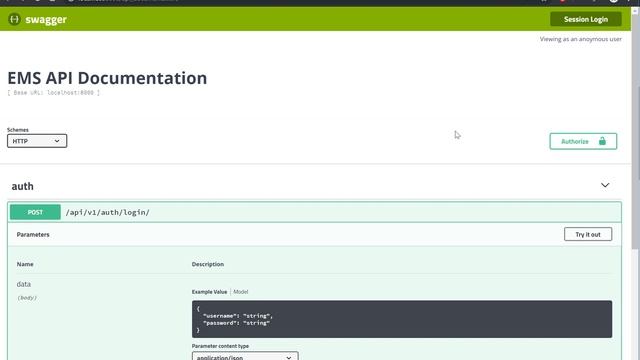The width and height of the screenshot is (640, 360).
Task: Click the example JSON body block
Action: (402, 319)
